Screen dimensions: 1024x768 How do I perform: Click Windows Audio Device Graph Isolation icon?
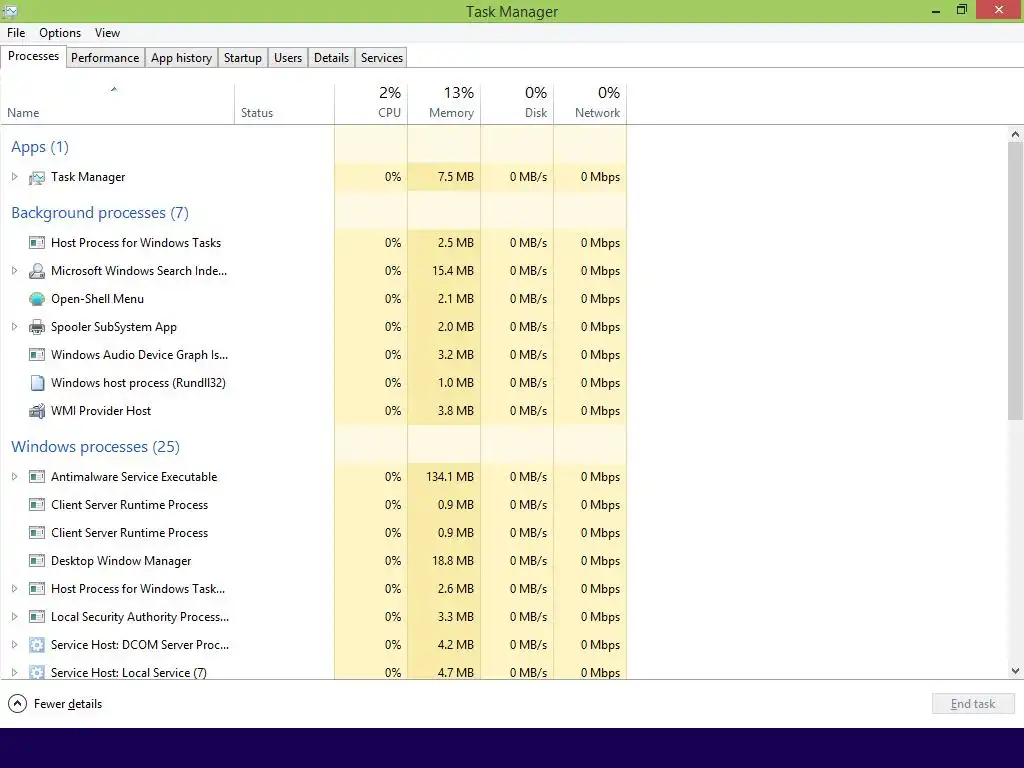tap(37, 355)
